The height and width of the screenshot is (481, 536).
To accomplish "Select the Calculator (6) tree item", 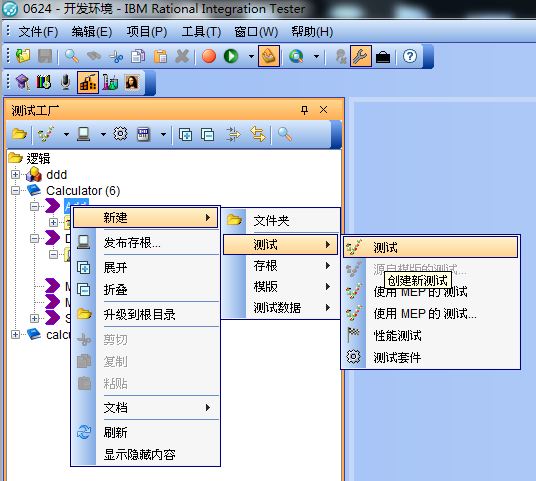I will [83, 190].
